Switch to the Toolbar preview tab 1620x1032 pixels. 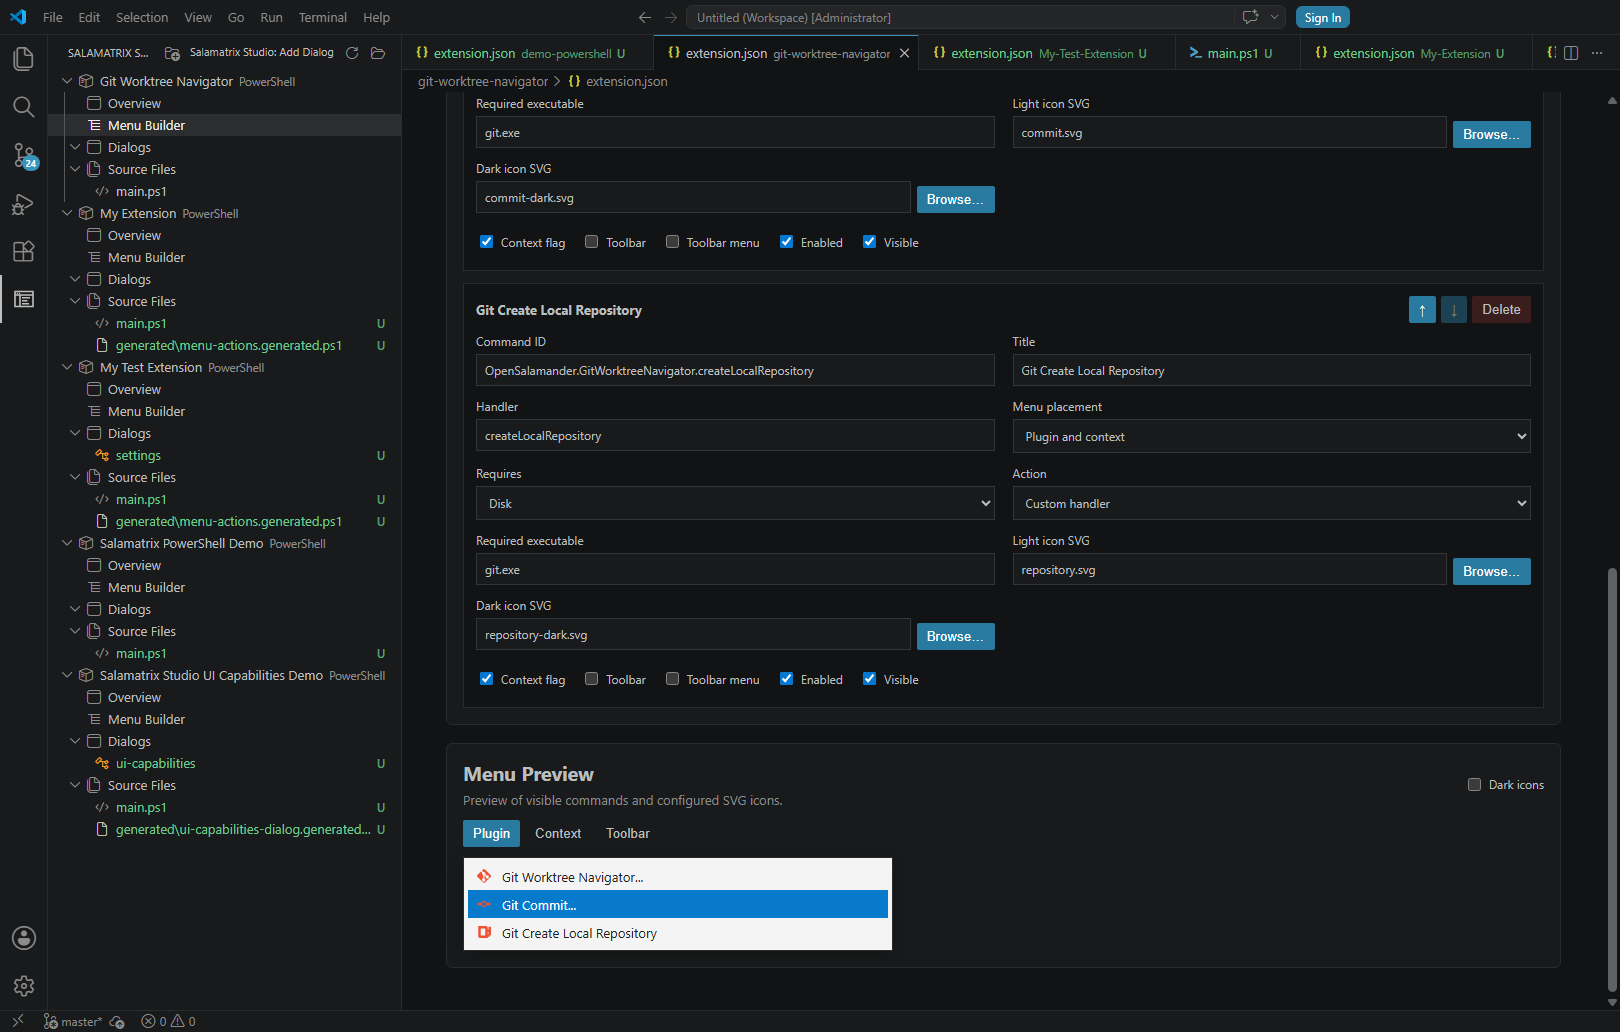click(628, 833)
